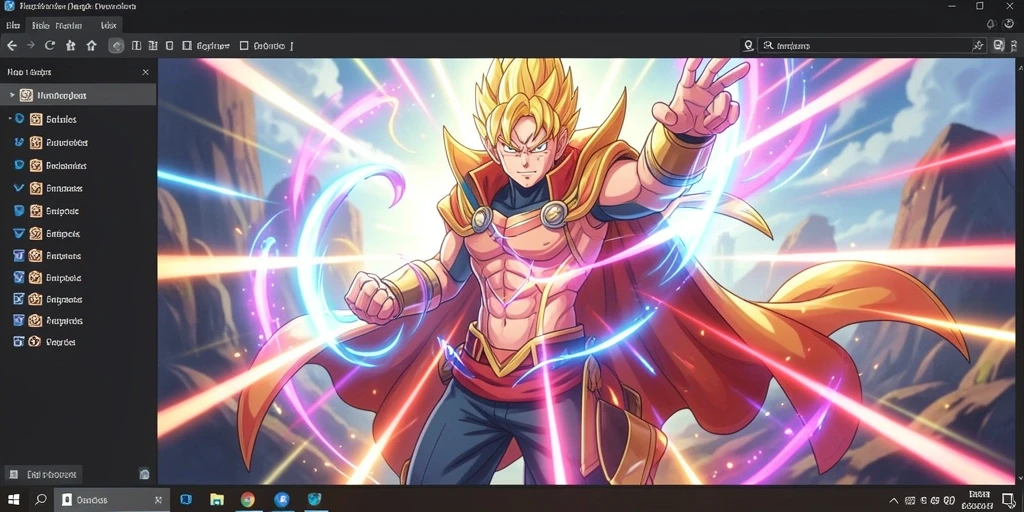This screenshot has width=1024, height=512.
Task: Go forward with the right arrow button
Action: click(x=30, y=46)
